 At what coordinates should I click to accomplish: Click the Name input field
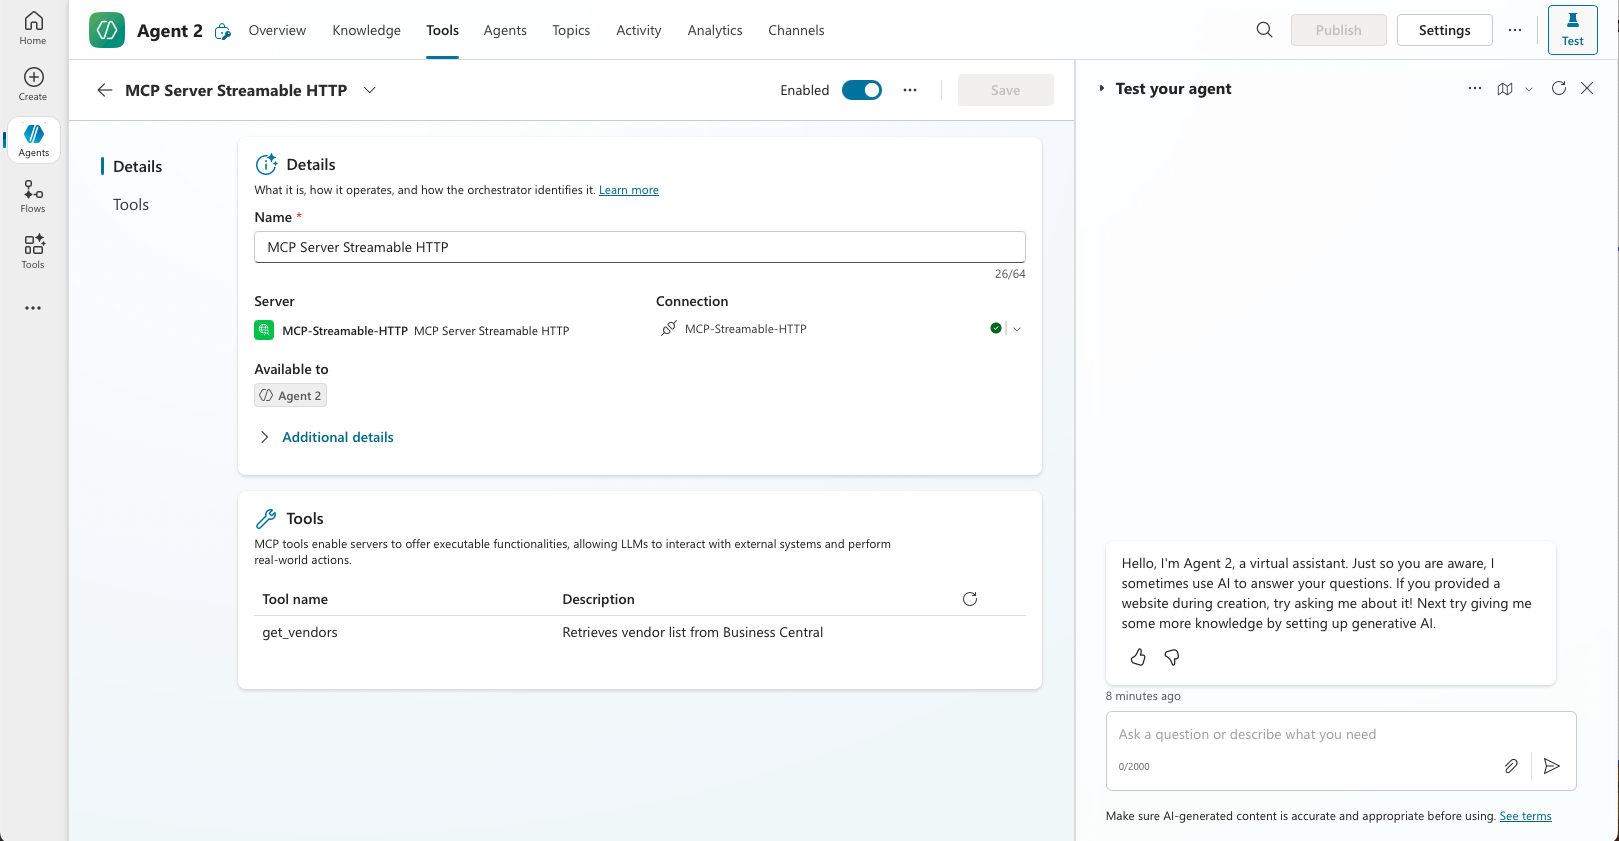point(640,247)
